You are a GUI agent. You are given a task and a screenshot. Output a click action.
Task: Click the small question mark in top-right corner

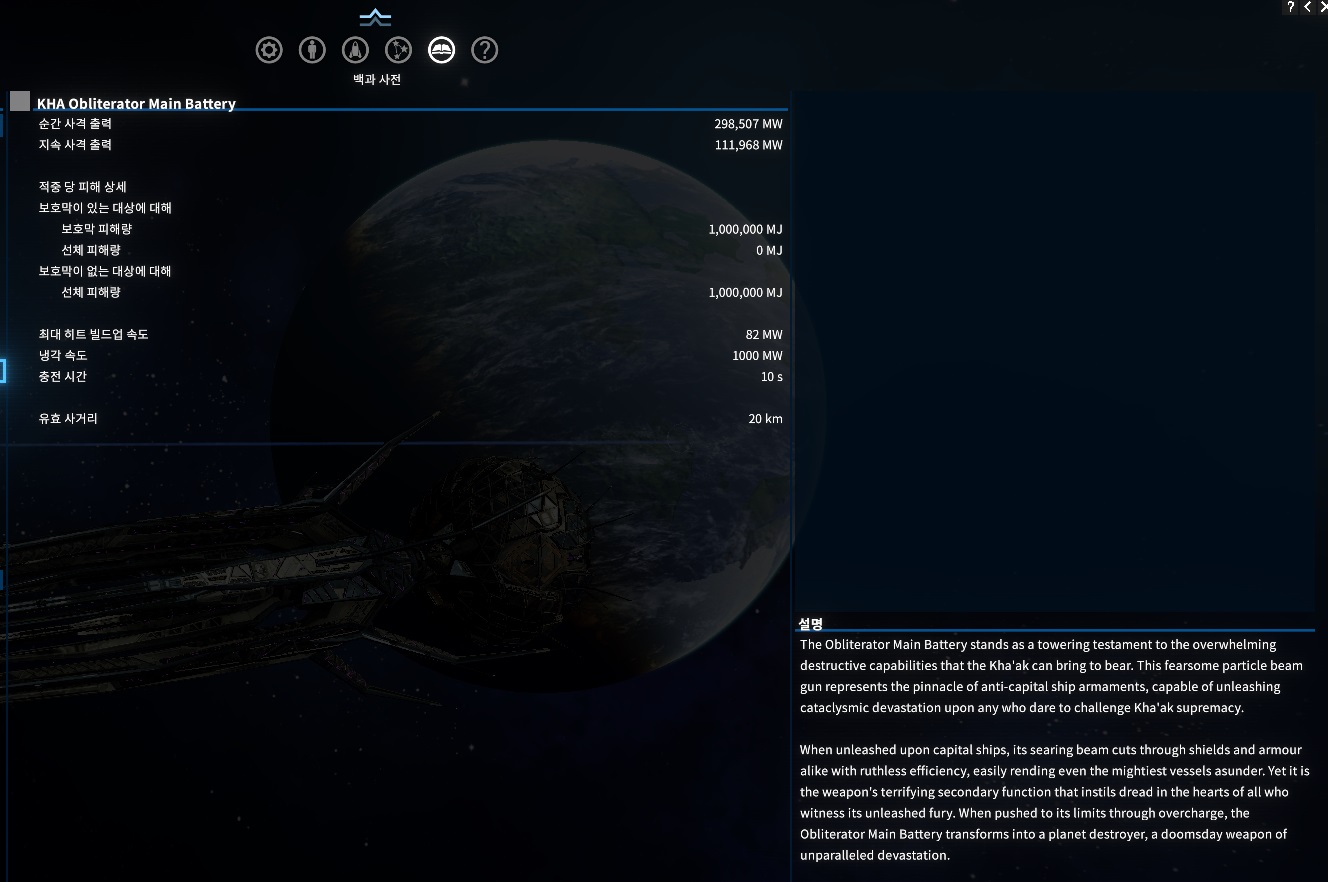click(x=1291, y=7)
